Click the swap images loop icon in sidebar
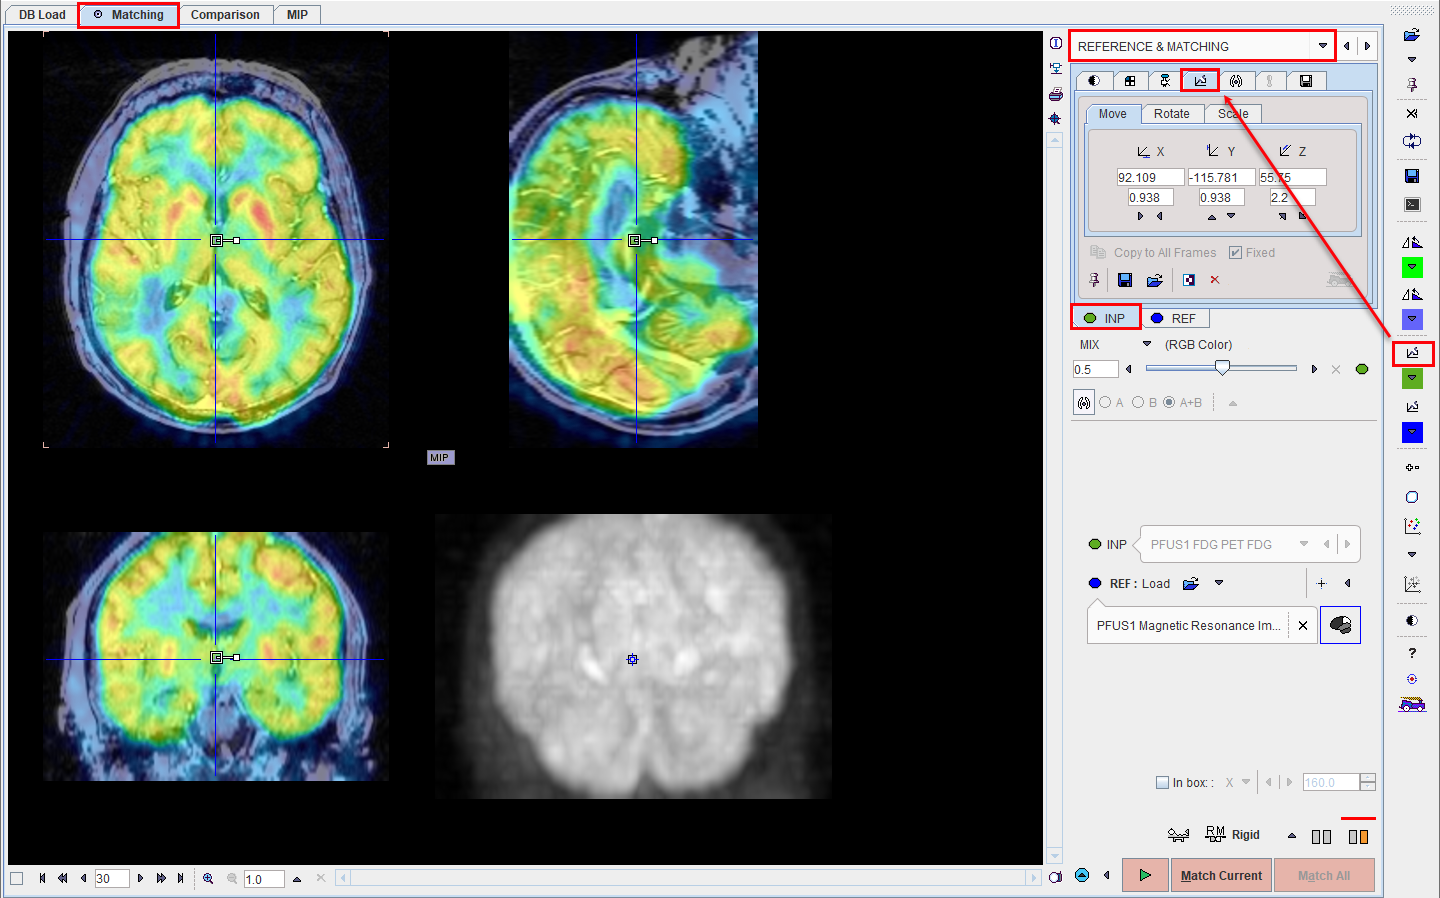This screenshot has height=898, width=1440. 1412,141
